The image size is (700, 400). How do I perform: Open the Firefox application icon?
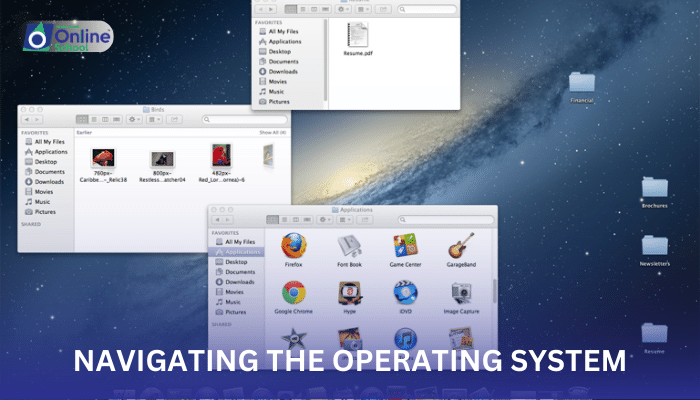point(294,246)
